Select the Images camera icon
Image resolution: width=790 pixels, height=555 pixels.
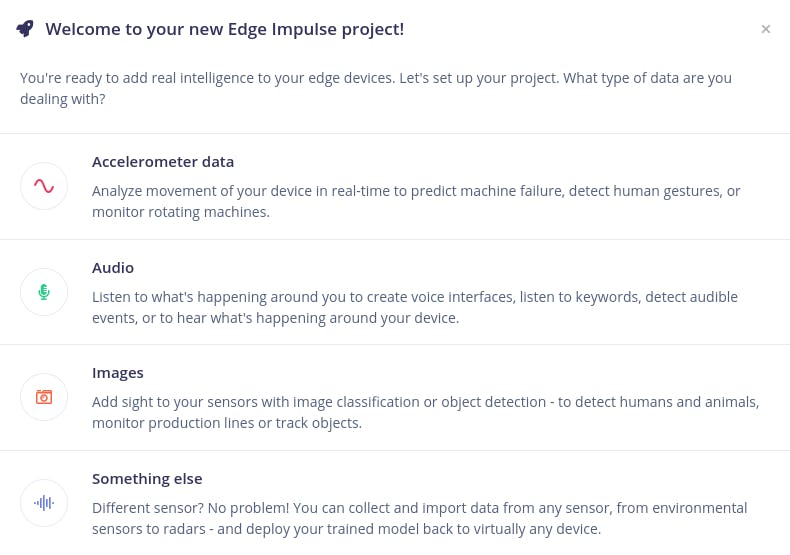pyautogui.click(x=44, y=397)
